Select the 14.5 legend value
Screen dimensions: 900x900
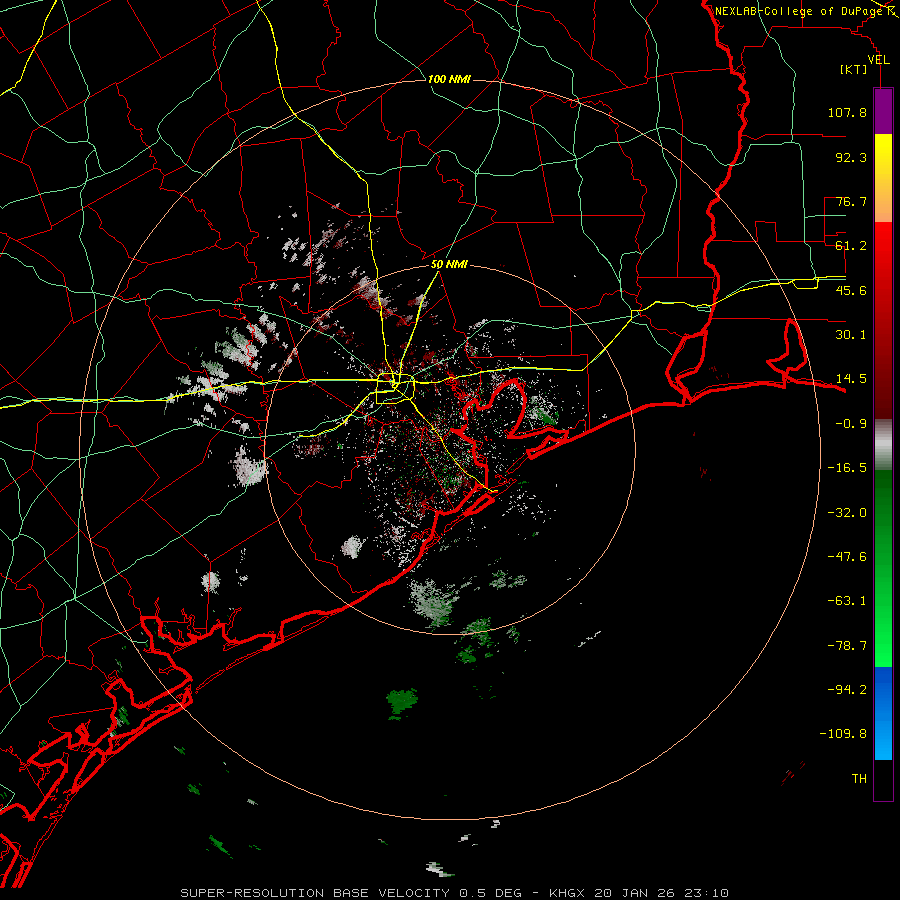click(851, 379)
